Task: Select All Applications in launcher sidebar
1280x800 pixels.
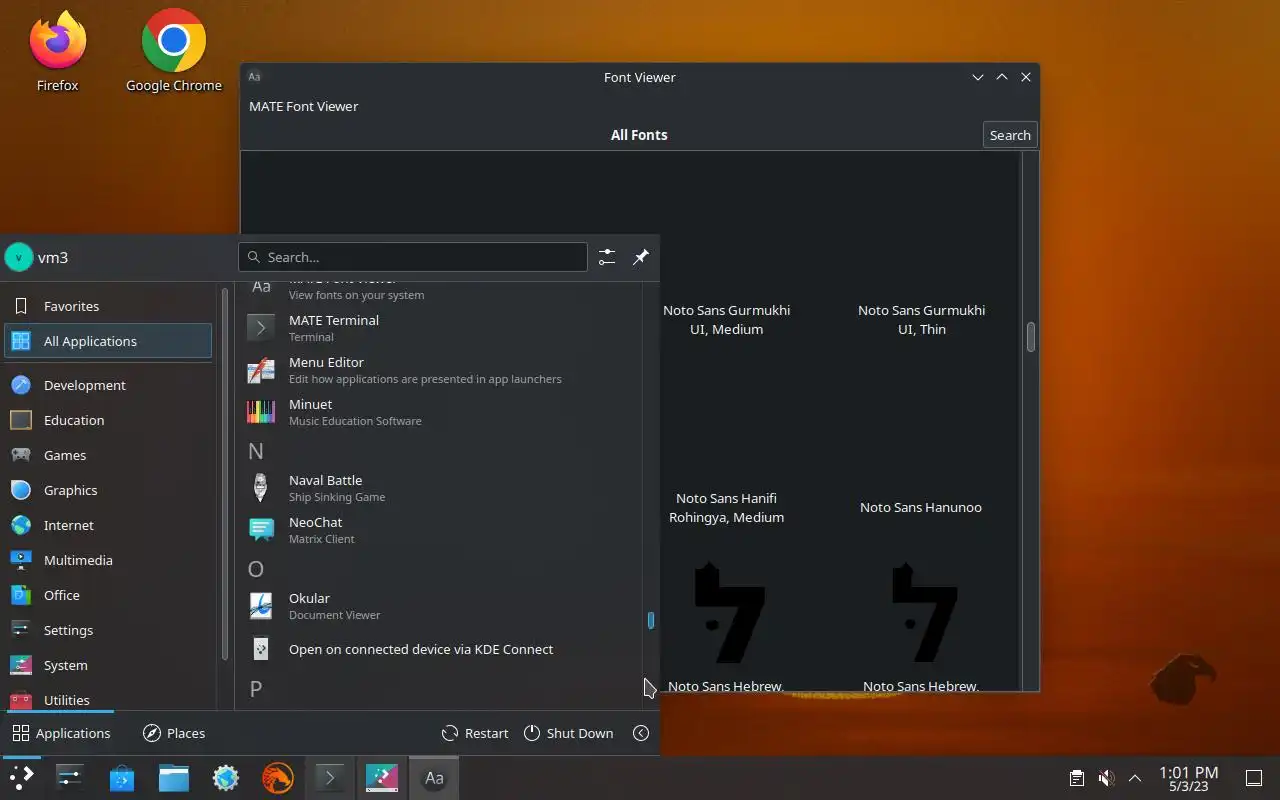Action: click(108, 341)
